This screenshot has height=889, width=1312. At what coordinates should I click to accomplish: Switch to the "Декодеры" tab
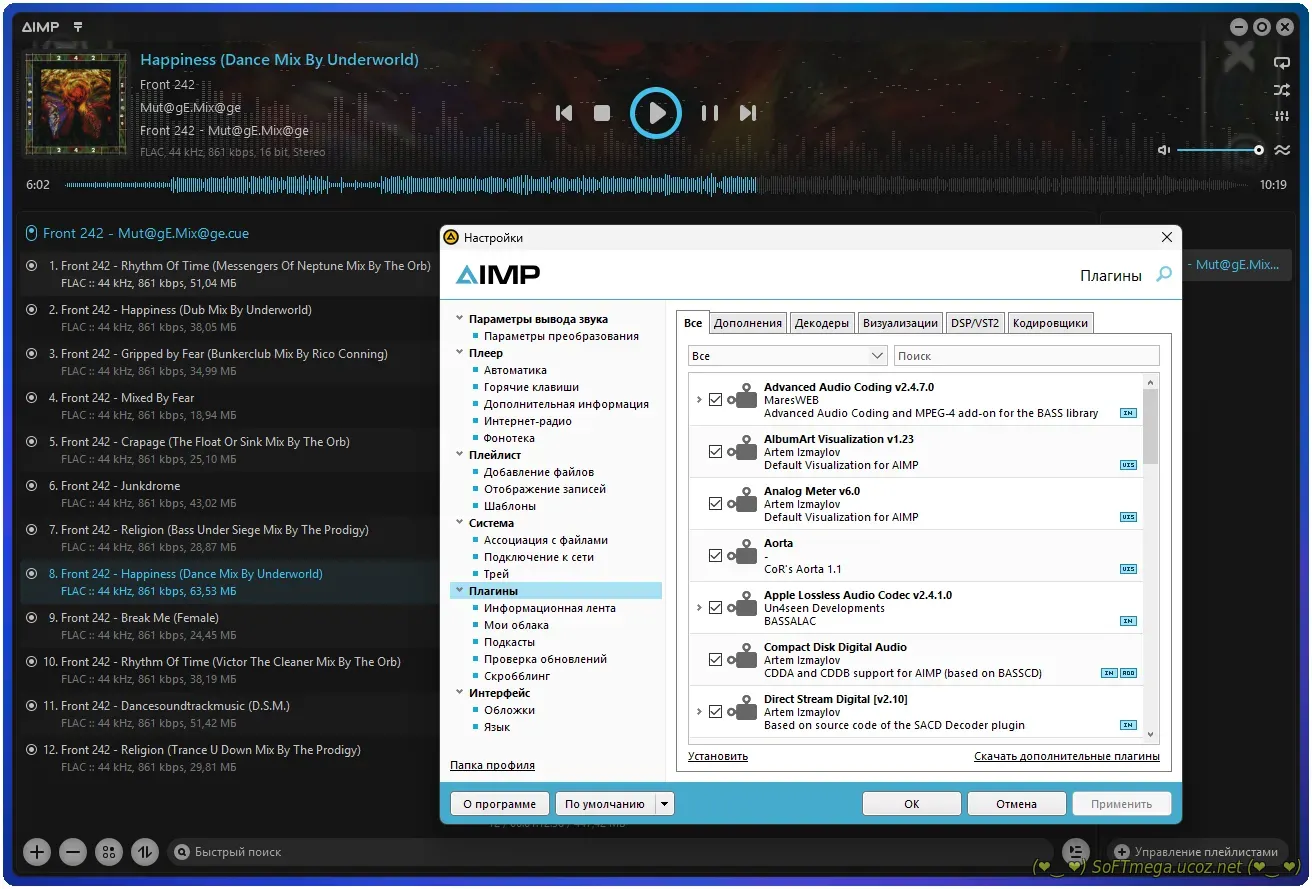[x=821, y=323]
